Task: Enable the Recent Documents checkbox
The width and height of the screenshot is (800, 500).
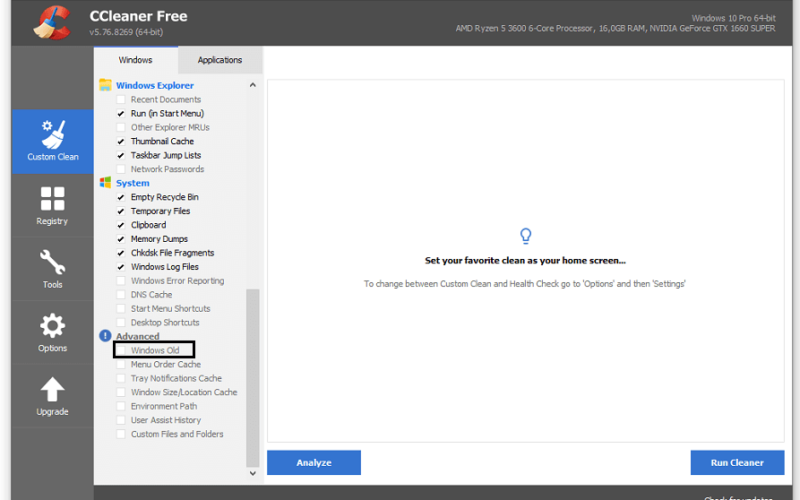Action: 121,99
